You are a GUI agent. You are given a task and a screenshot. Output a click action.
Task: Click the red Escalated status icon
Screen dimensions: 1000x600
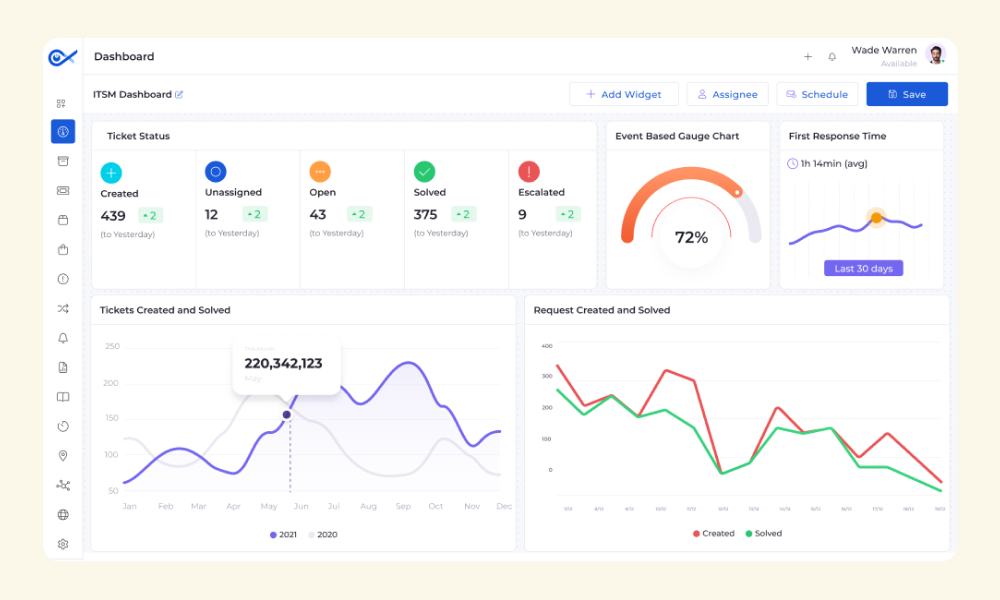point(529,172)
